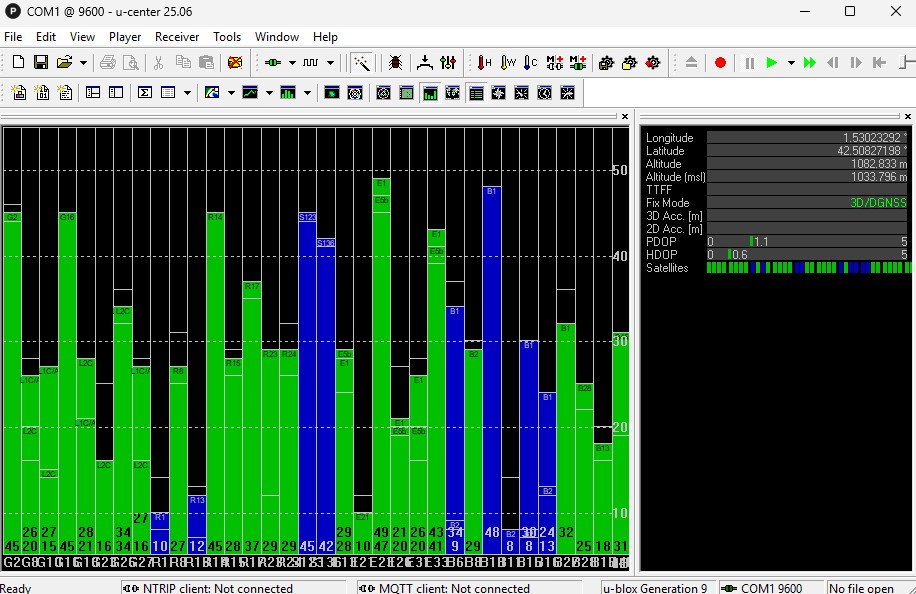
Task: Click the save file floppy icon
Action: pos(41,62)
